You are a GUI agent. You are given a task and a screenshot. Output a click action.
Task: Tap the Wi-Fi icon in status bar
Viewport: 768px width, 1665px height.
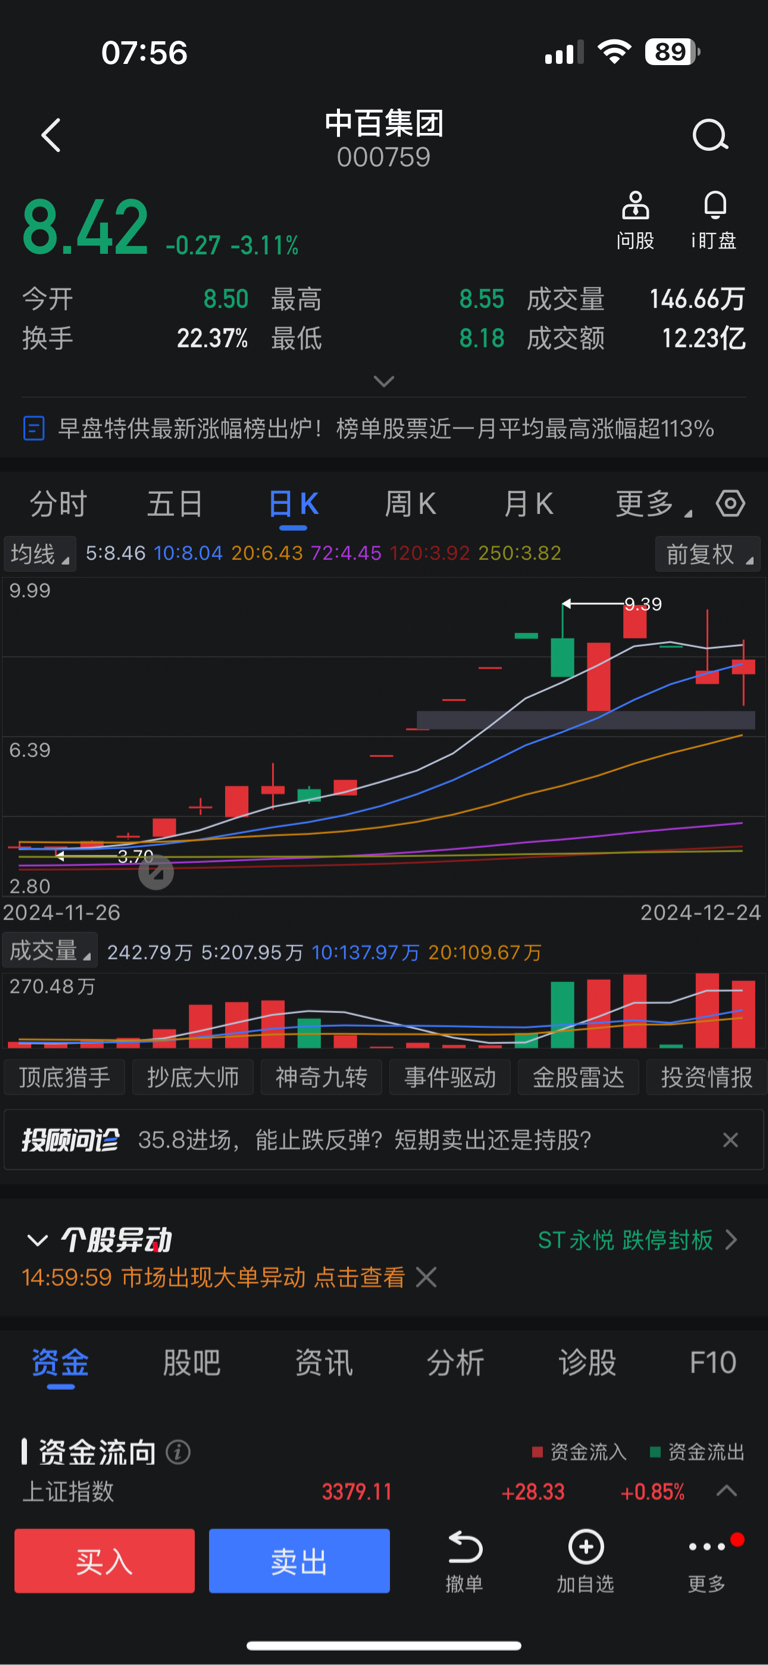click(614, 52)
